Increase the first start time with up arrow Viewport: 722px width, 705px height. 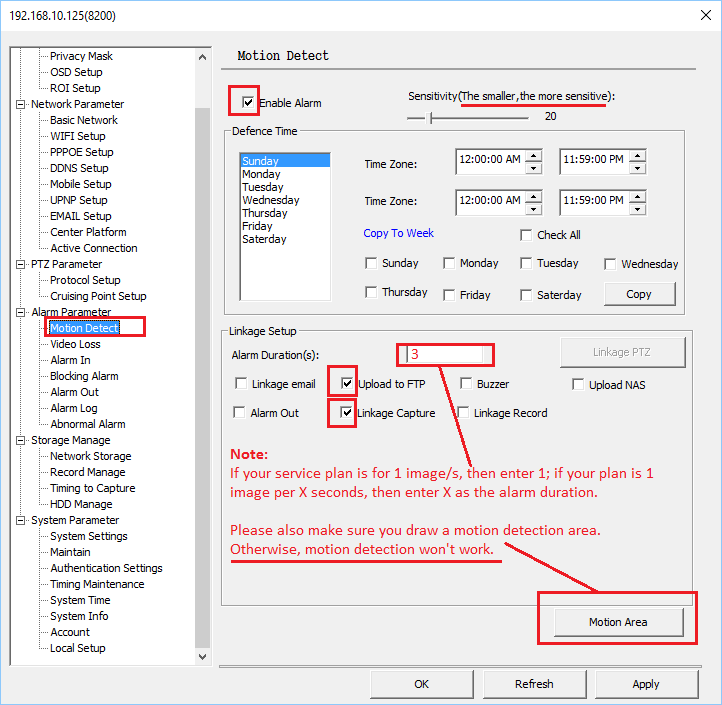point(534,155)
